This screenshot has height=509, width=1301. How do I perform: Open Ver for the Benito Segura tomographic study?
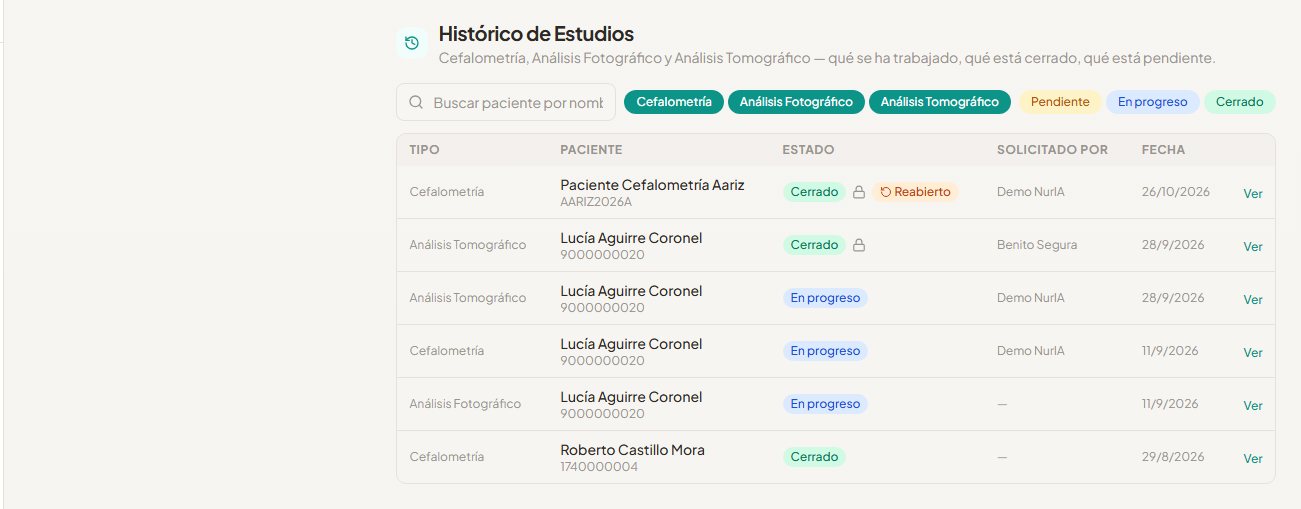(x=1253, y=247)
